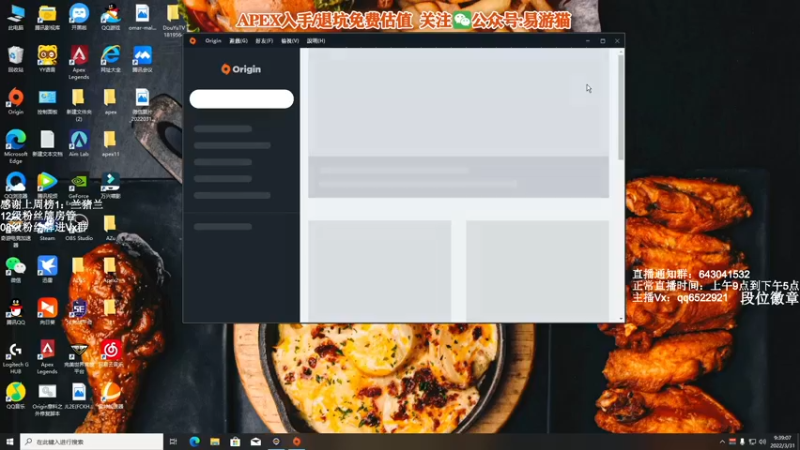
Task: Click the scroll down arrow in the Origin window
Action: pos(621,318)
